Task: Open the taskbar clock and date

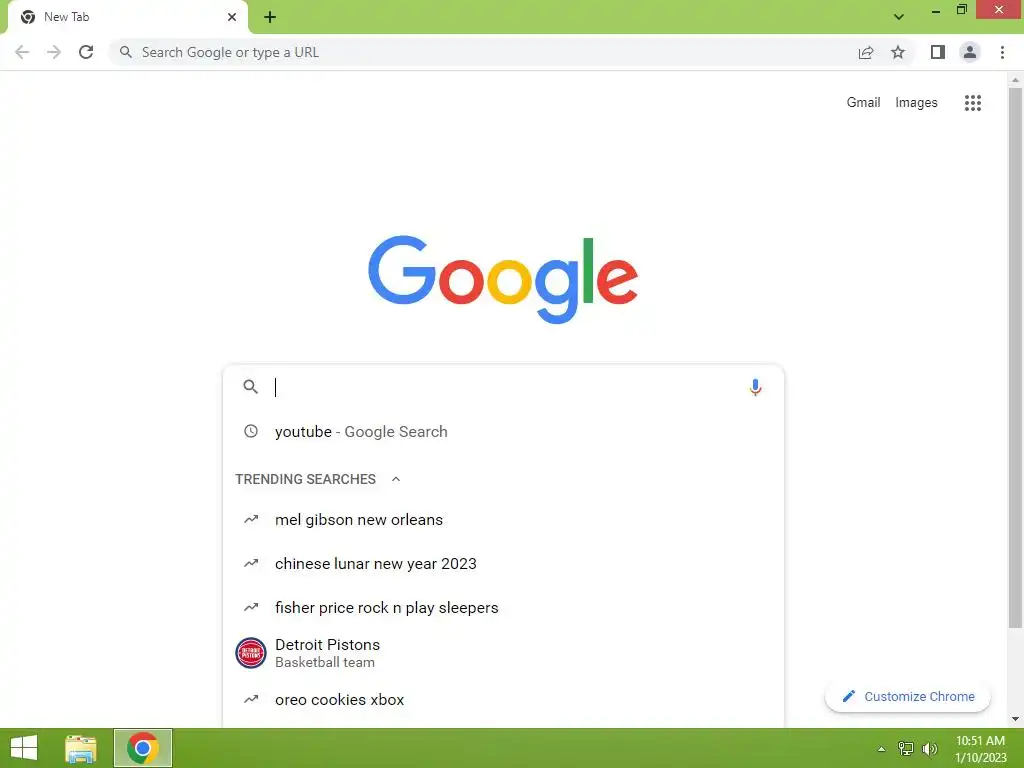Action: point(980,749)
